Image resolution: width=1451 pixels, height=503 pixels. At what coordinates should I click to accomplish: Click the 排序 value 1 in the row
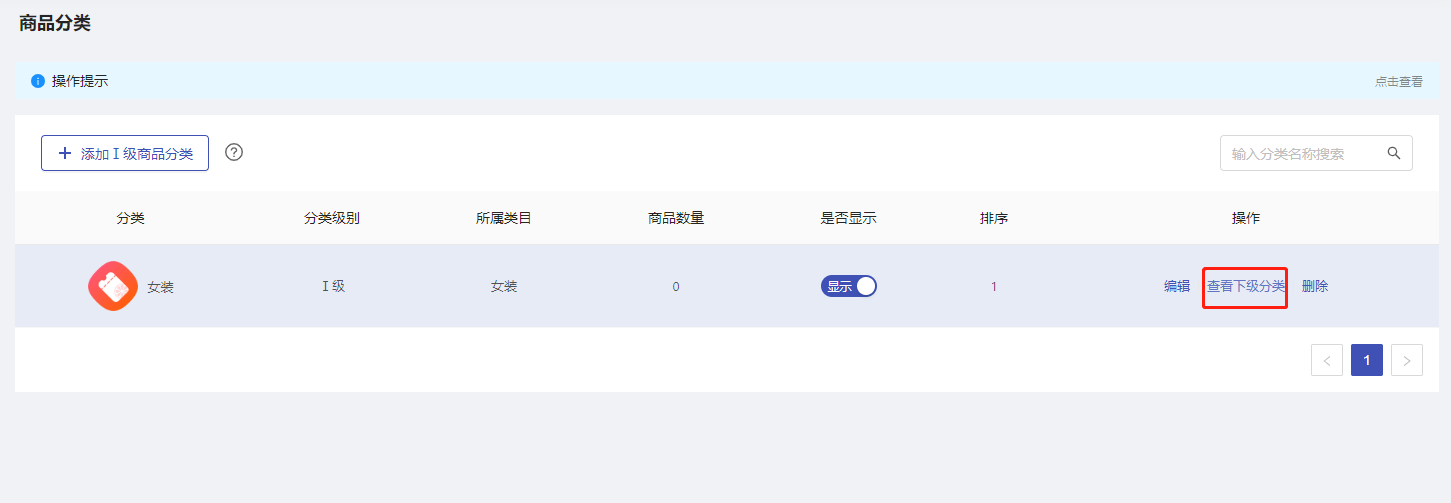pyautogui.click(x=994, y=287)
